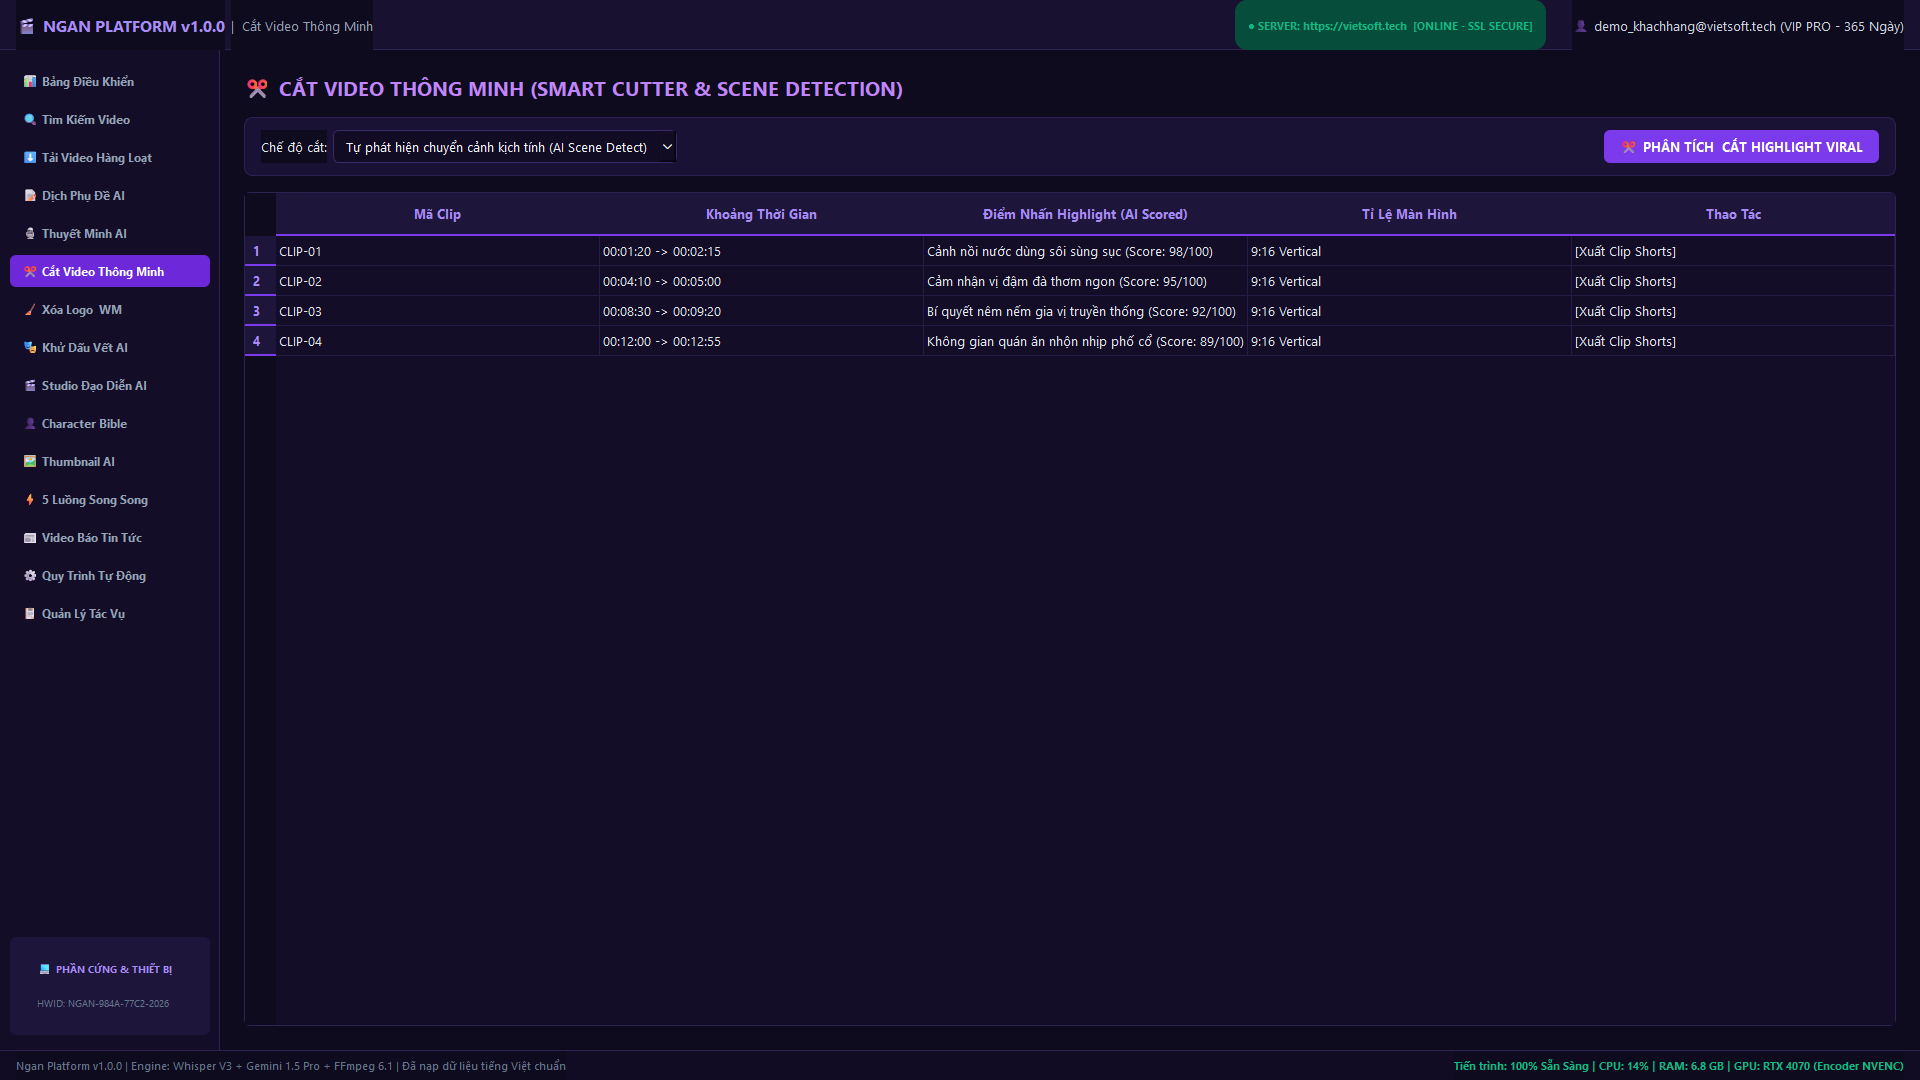Switch to Thumbnail AI page
The height and width of the screenshot is (1080, 1920).
pyautogui.click(x=110, y=462)
